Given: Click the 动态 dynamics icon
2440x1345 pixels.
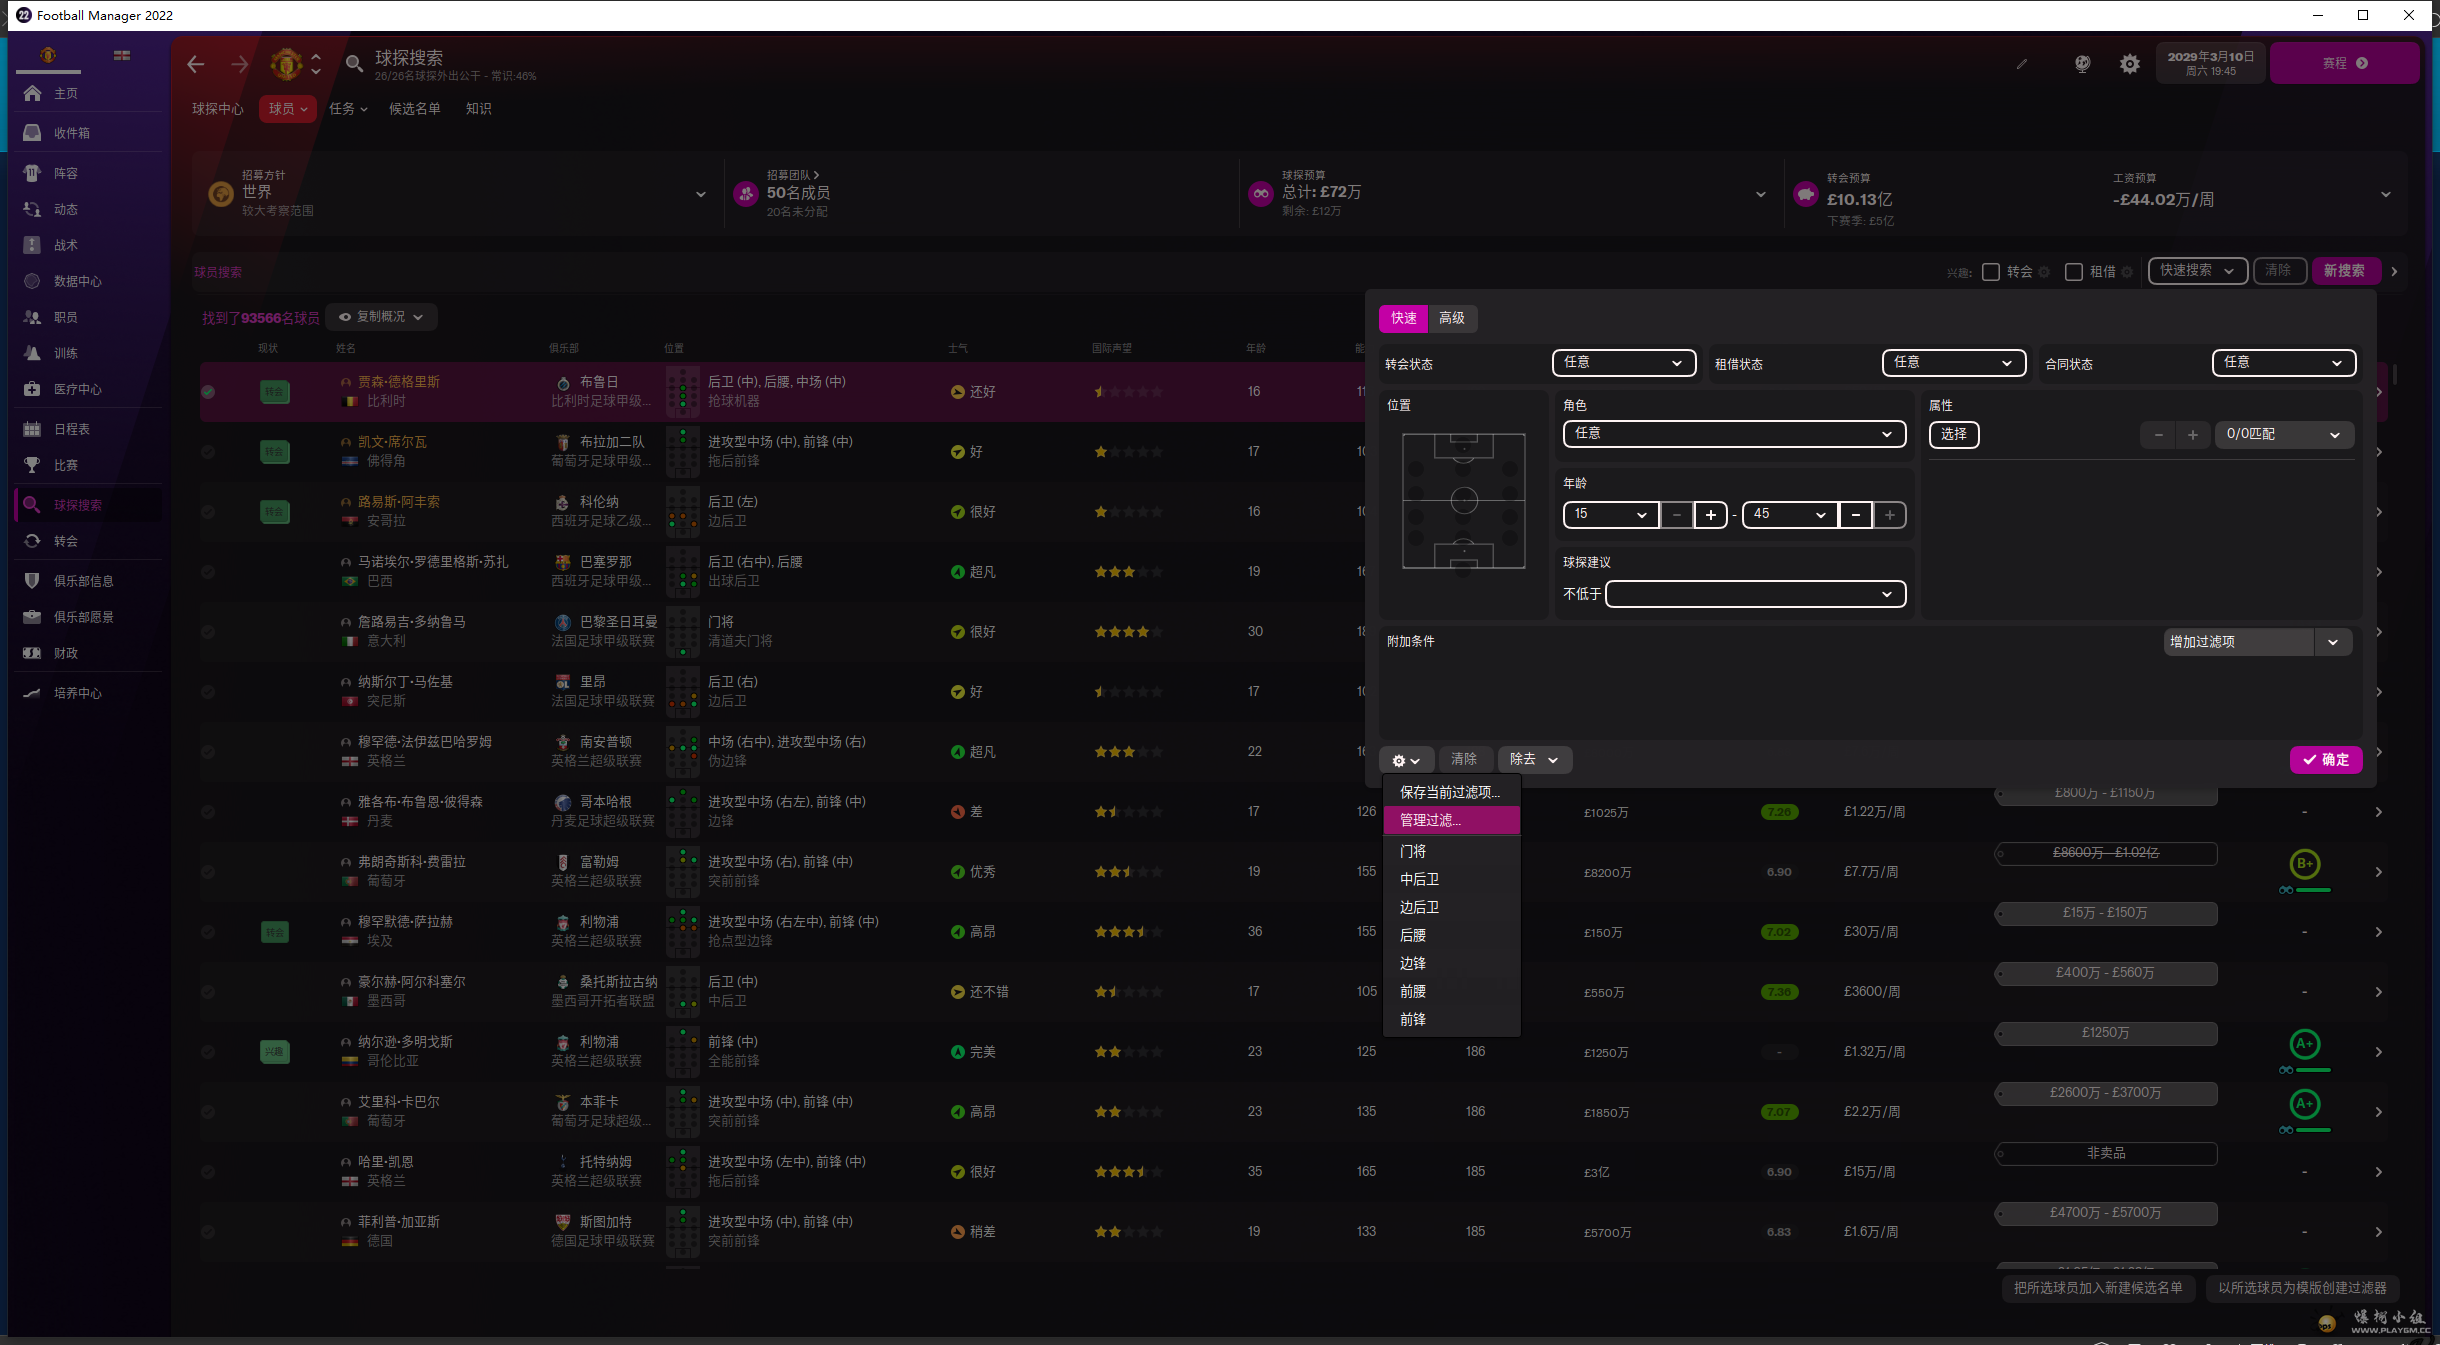Looking at the screenshot, I should pos(32,209).
